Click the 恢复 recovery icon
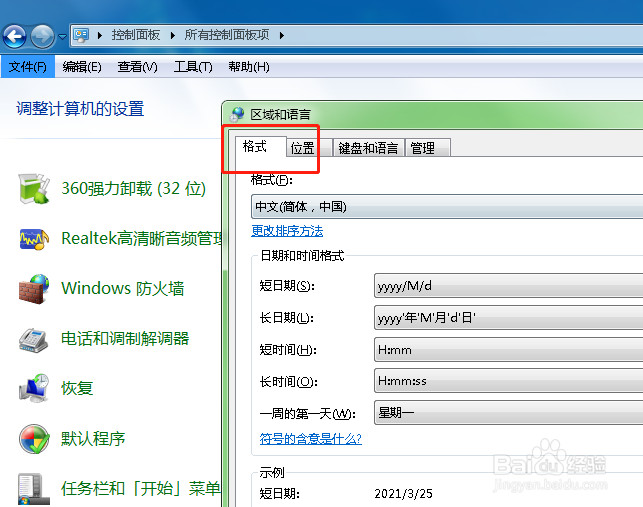The width and height of the screenshot is (643, 507). pos(34,388)
